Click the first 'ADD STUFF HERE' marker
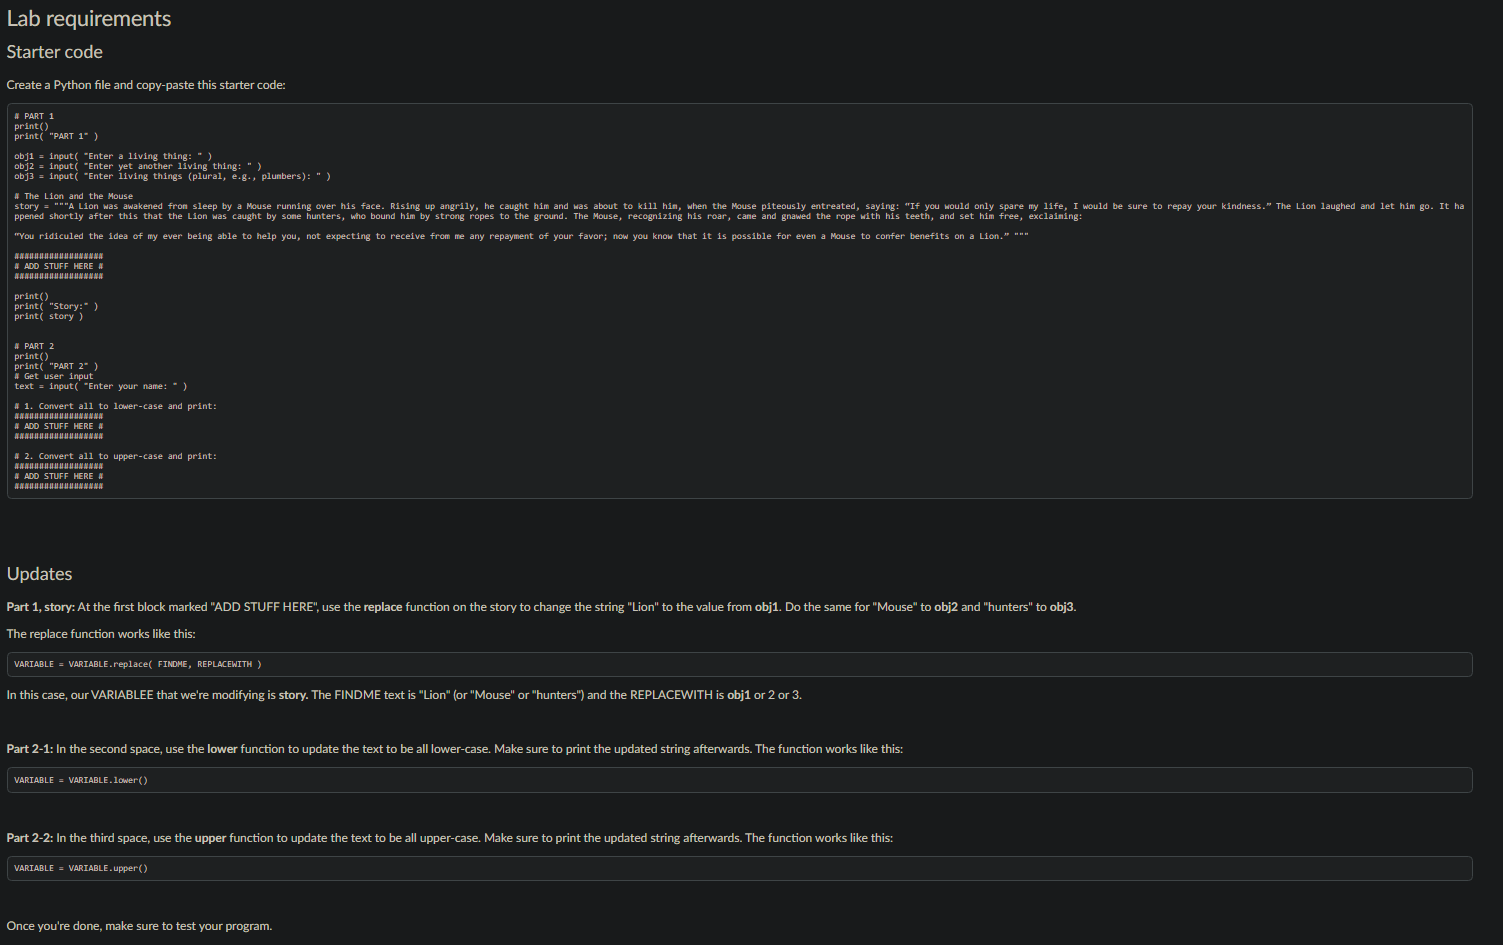 tap(59, 266)
